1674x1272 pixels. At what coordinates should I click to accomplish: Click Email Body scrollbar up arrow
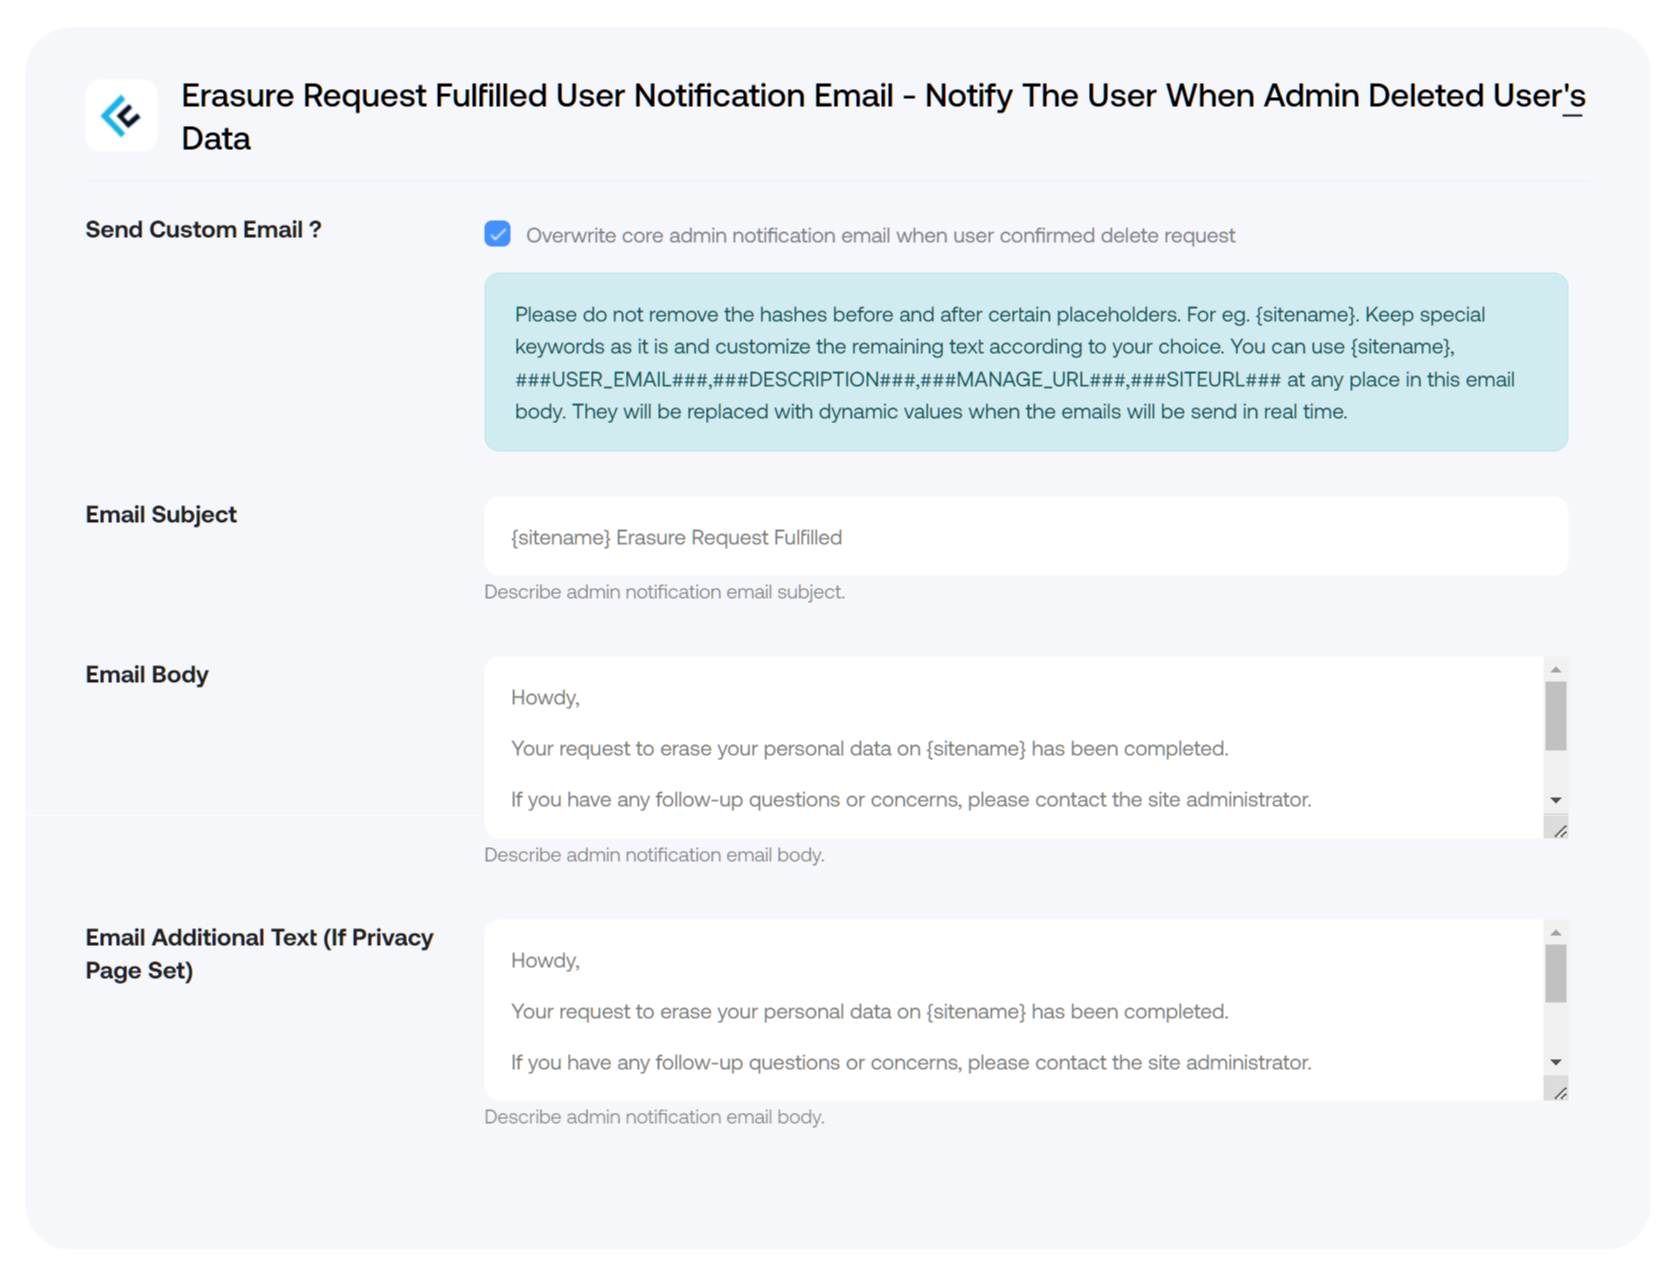(1555, 669)
